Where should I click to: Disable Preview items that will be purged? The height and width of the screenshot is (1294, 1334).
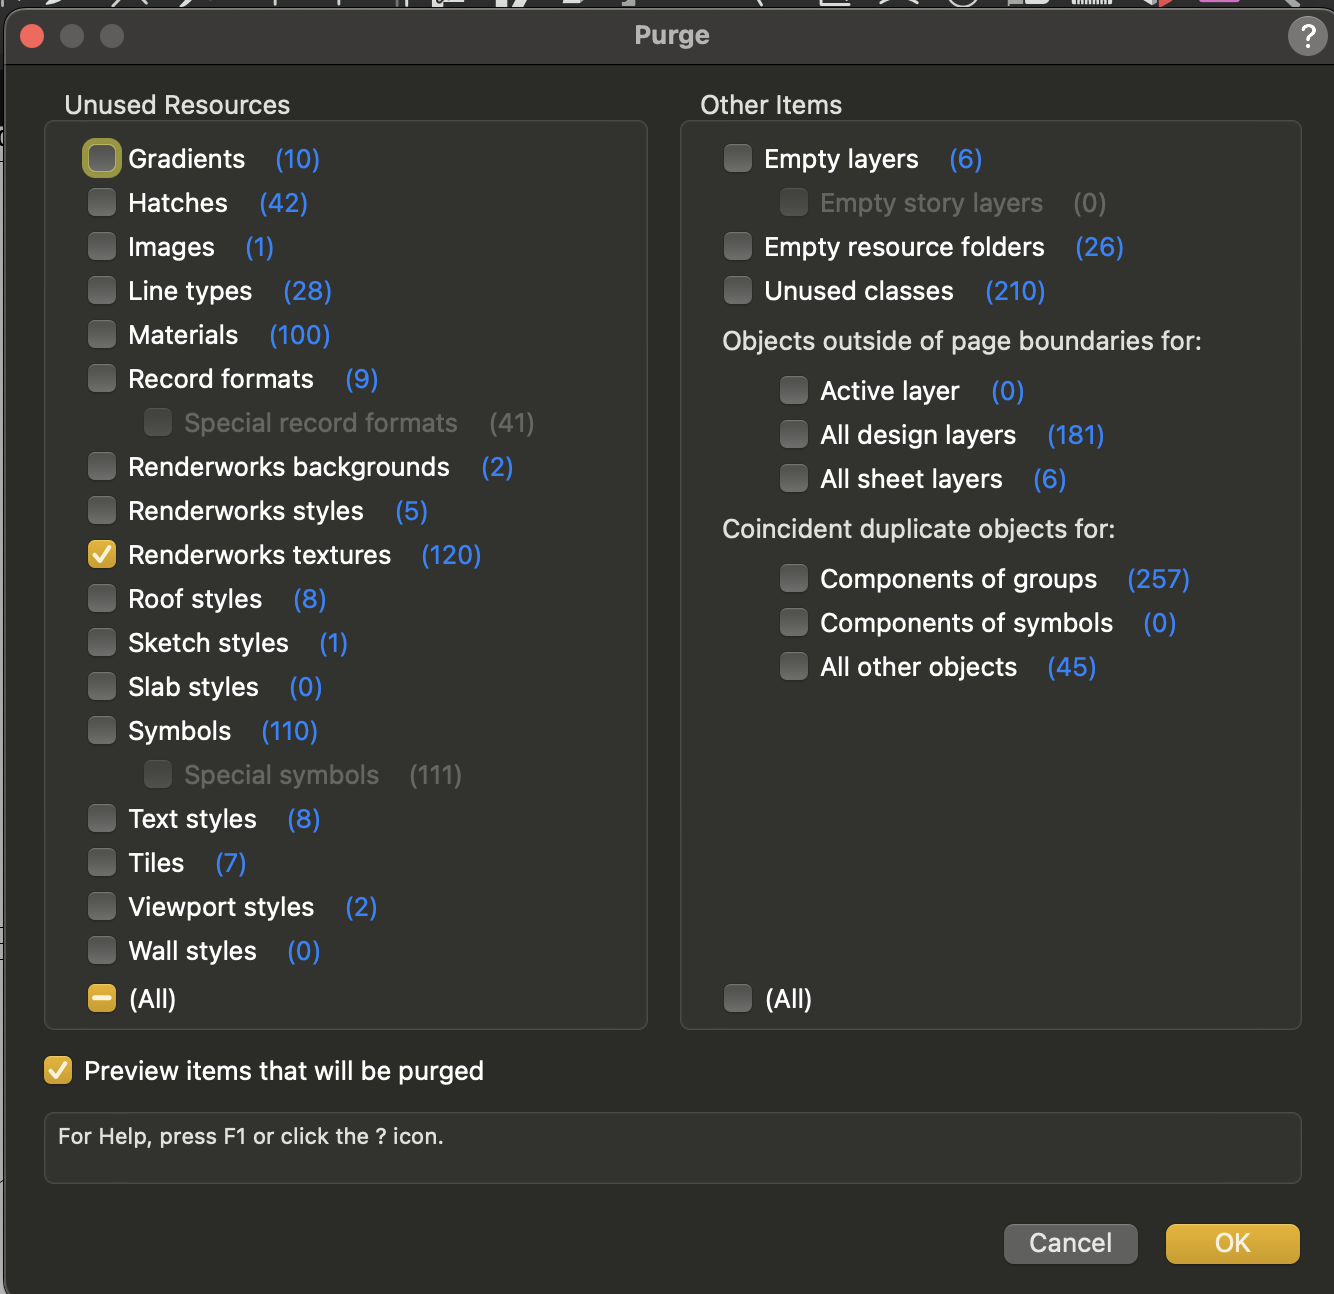58,1071
